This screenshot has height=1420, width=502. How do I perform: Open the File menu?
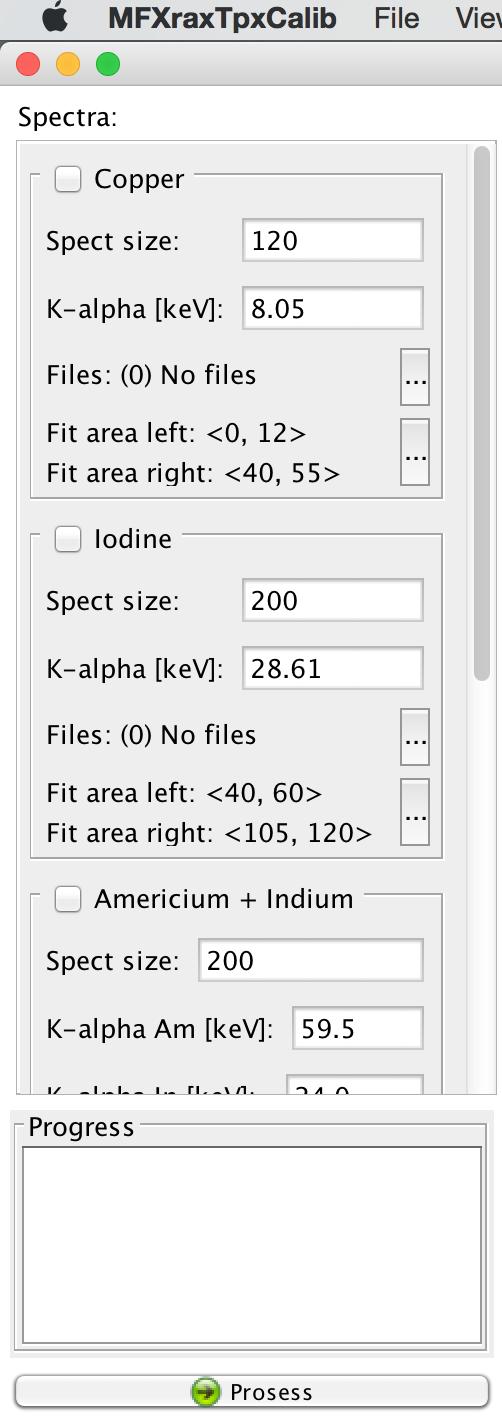[x=396, y=17]
